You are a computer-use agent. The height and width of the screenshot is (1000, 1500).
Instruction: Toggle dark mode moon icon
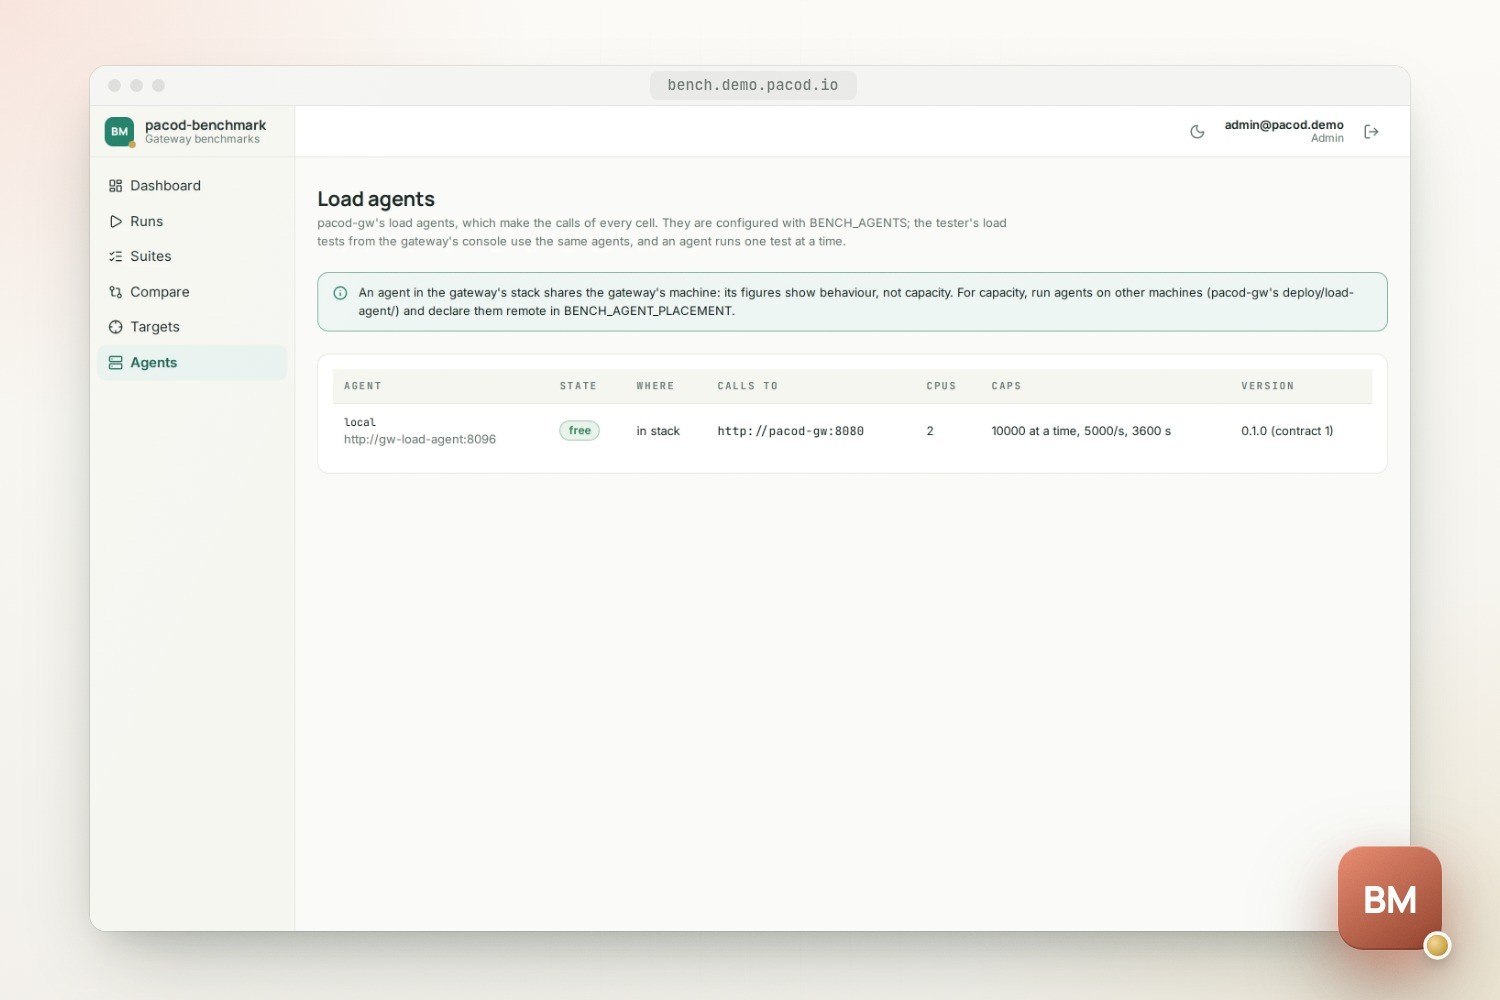(1197, 132)
